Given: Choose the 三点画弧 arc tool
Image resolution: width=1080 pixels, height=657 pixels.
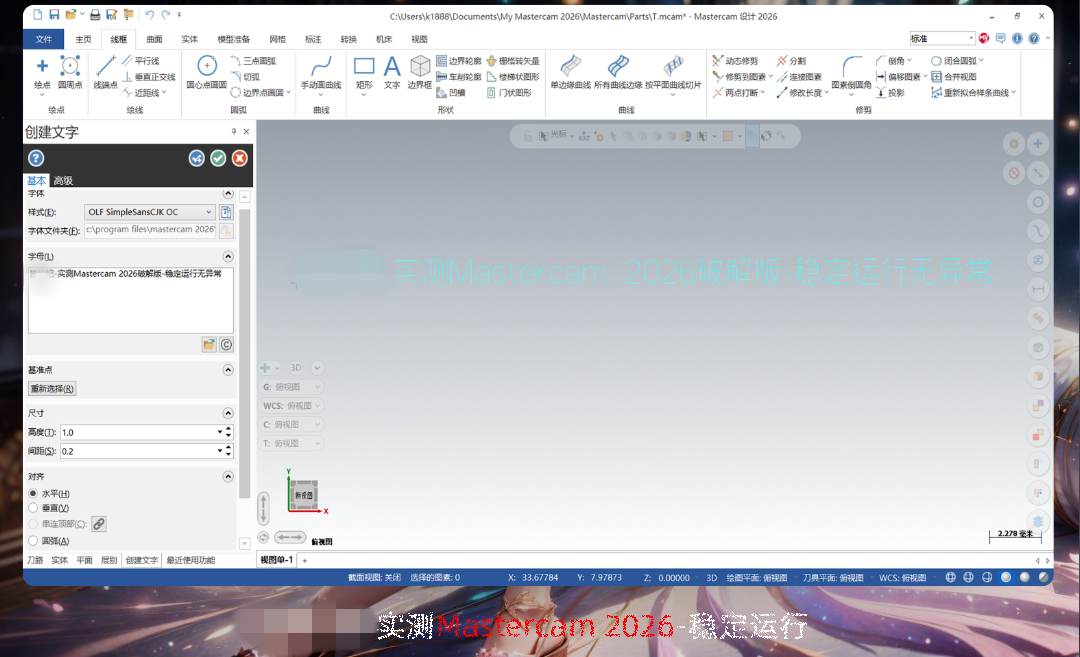Looking at the screenshot, I should point(253,61).
